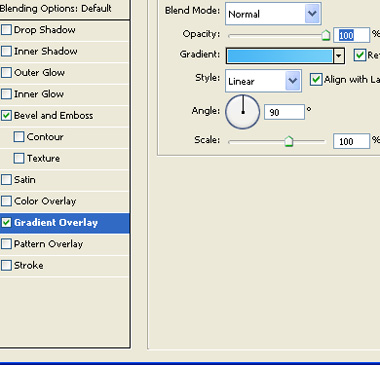
Task: Select the Pattern Overlay label
Action: pyautogui.click(x=48, y=244)
